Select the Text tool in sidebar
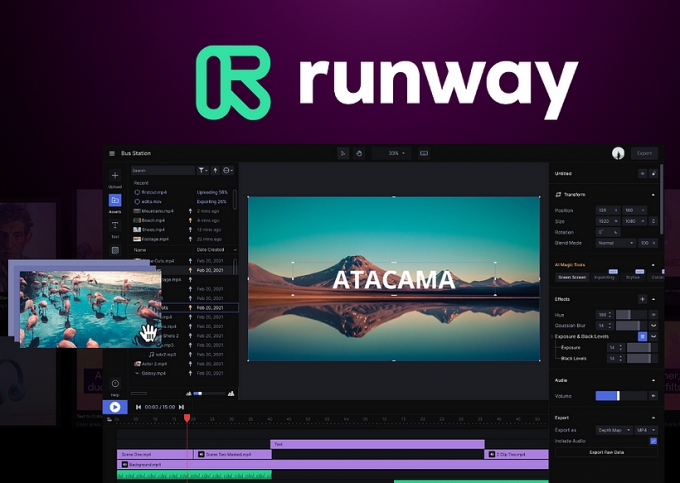This screenshot has width=680, height=483. 115,226
